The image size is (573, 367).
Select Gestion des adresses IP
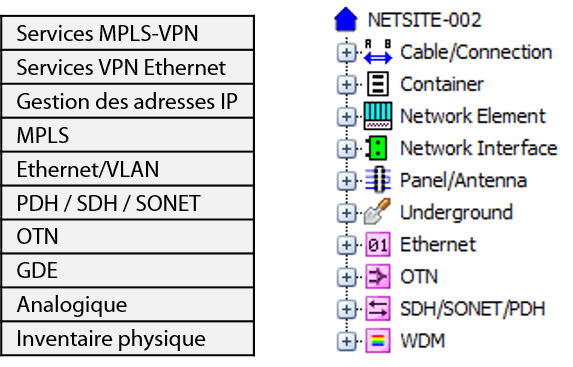click(128, 101)
